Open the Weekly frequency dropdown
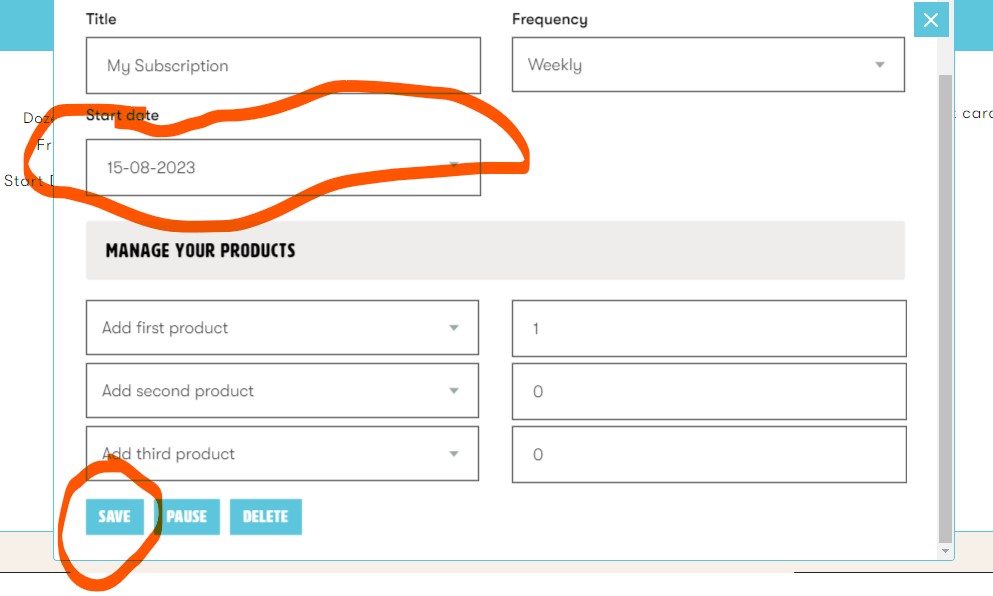The image size is (993, 596). [708, 65]
